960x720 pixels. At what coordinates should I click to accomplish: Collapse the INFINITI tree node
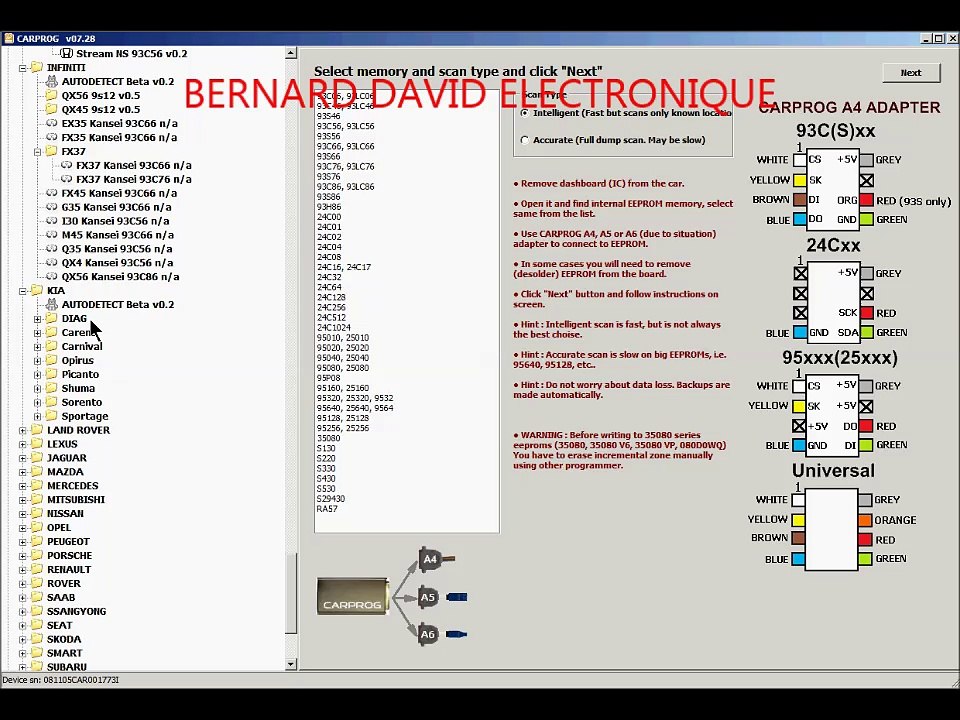(23, 68)
